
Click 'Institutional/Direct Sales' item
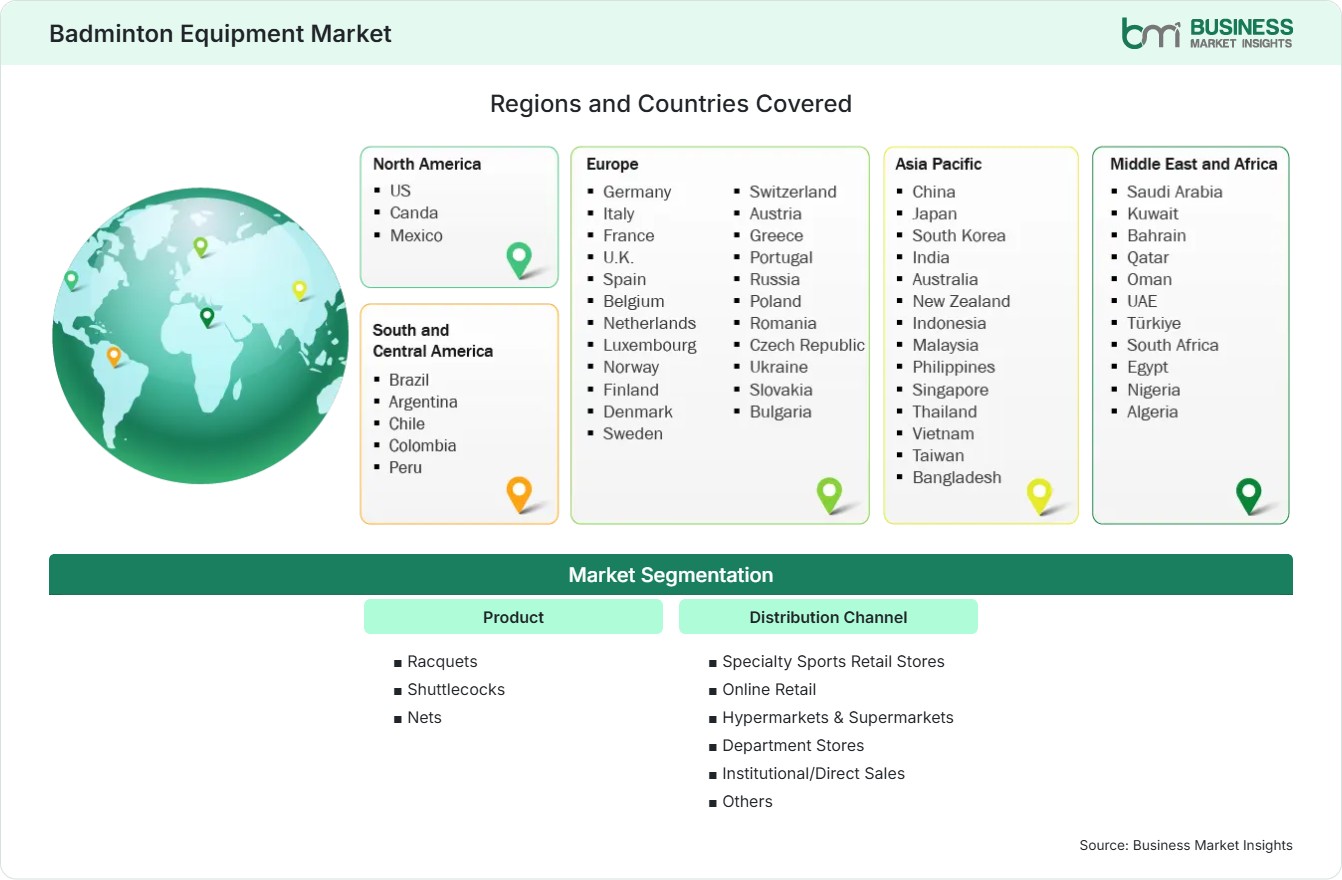point(814,774)
